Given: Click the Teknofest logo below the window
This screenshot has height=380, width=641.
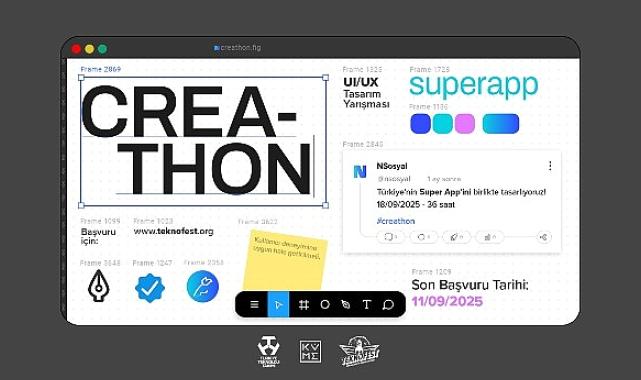Looking at the screenshot, I should coord(359,351).
